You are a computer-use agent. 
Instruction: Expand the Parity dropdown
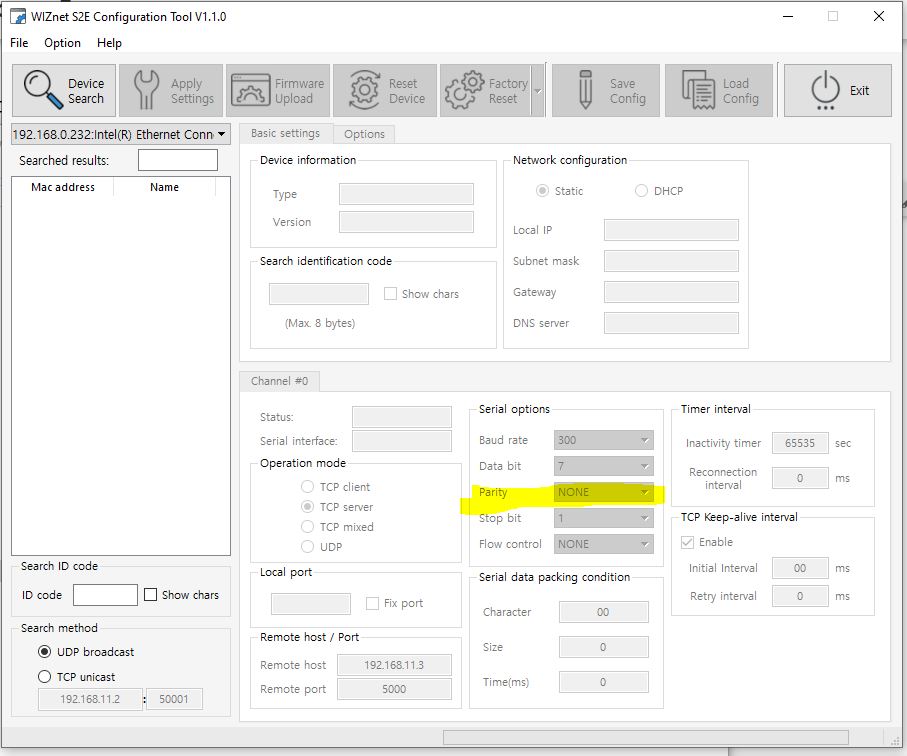coord(603,492)
